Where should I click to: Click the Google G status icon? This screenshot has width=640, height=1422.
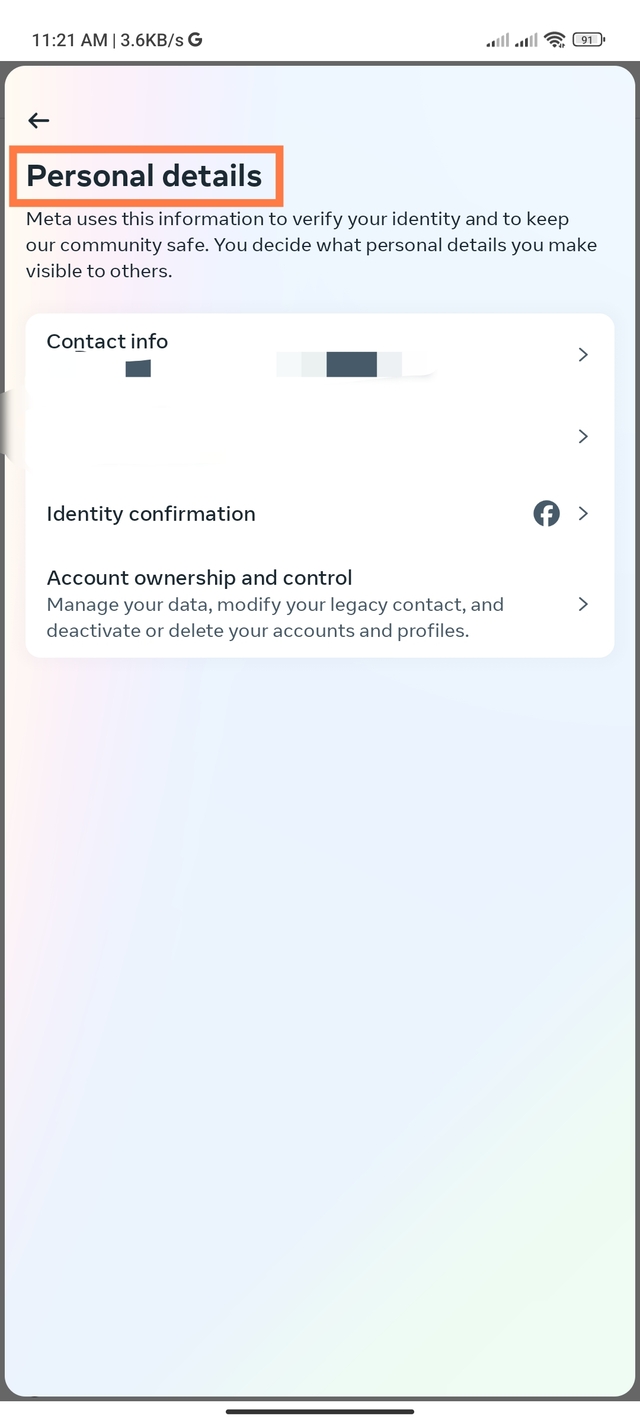click(x=195, y=40)
